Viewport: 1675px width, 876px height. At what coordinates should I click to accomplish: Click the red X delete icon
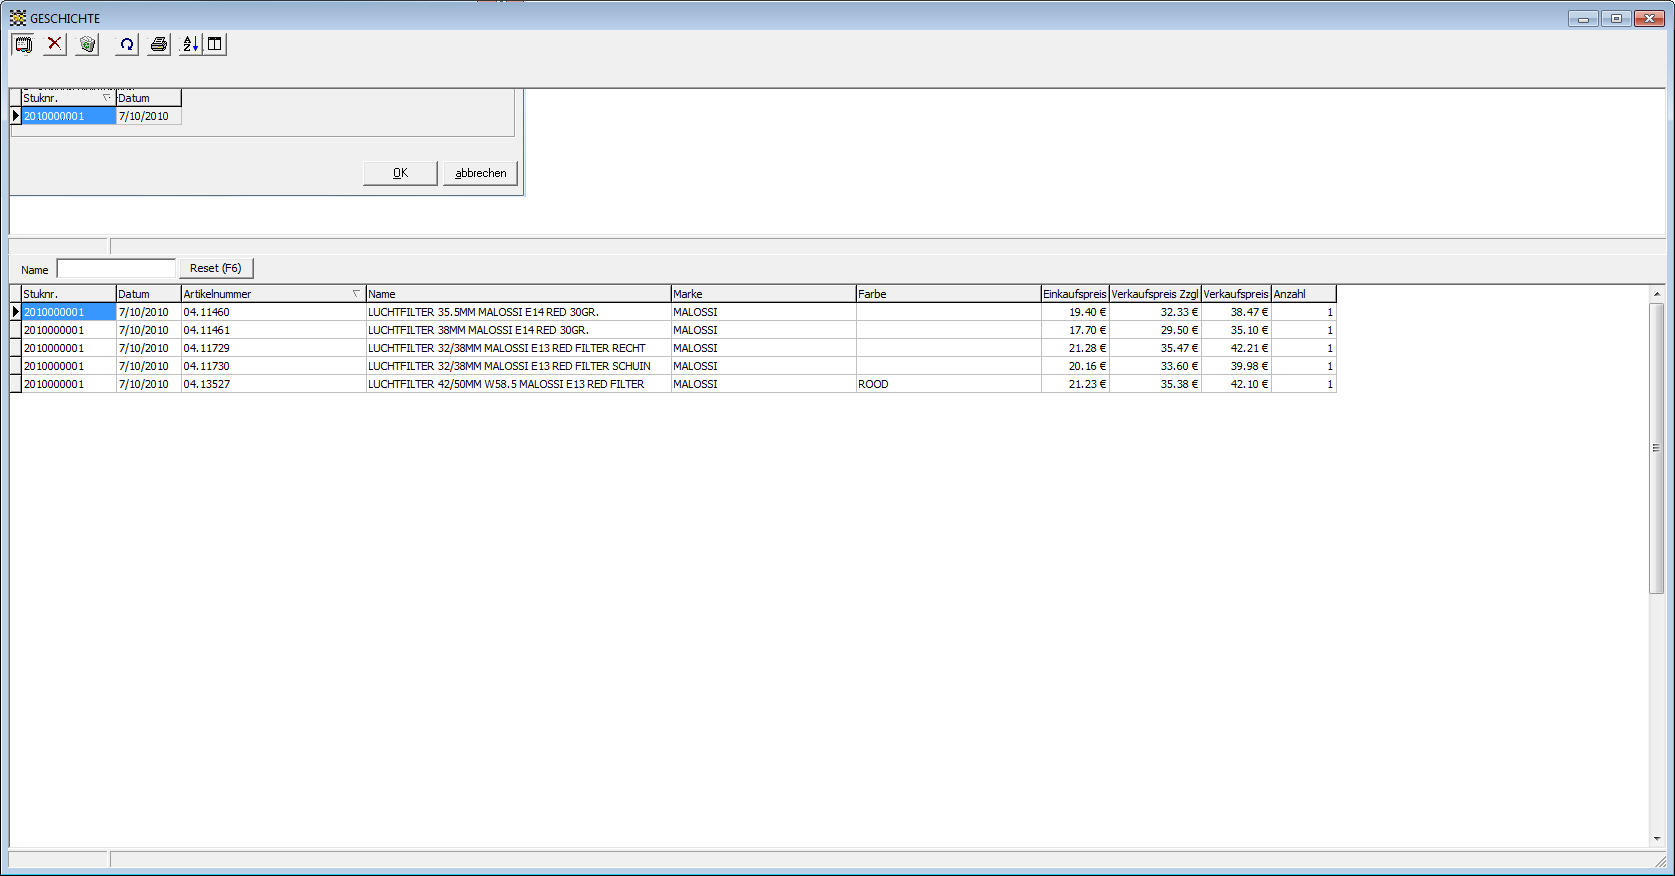[55, 44]
